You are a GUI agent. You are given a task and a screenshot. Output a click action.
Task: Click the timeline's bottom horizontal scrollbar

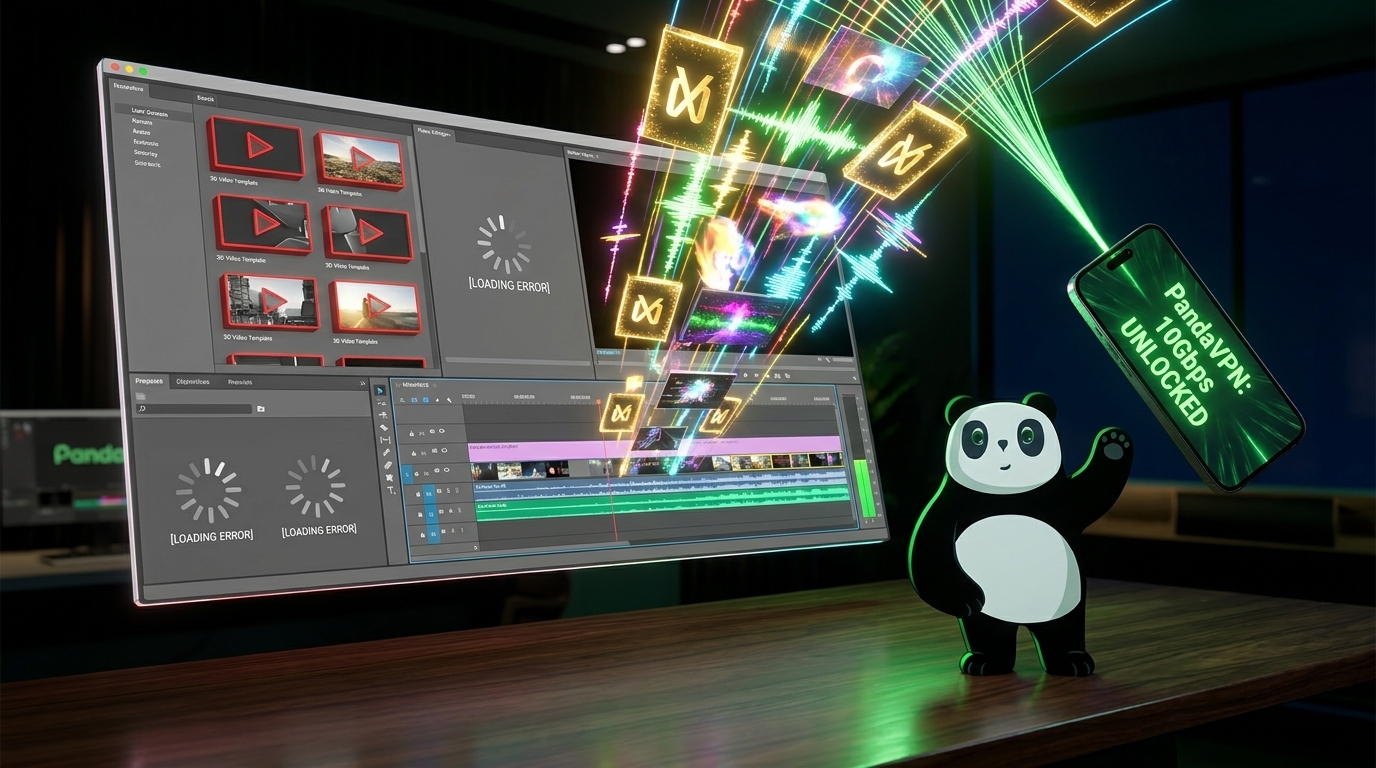click(x=554, y=543)
